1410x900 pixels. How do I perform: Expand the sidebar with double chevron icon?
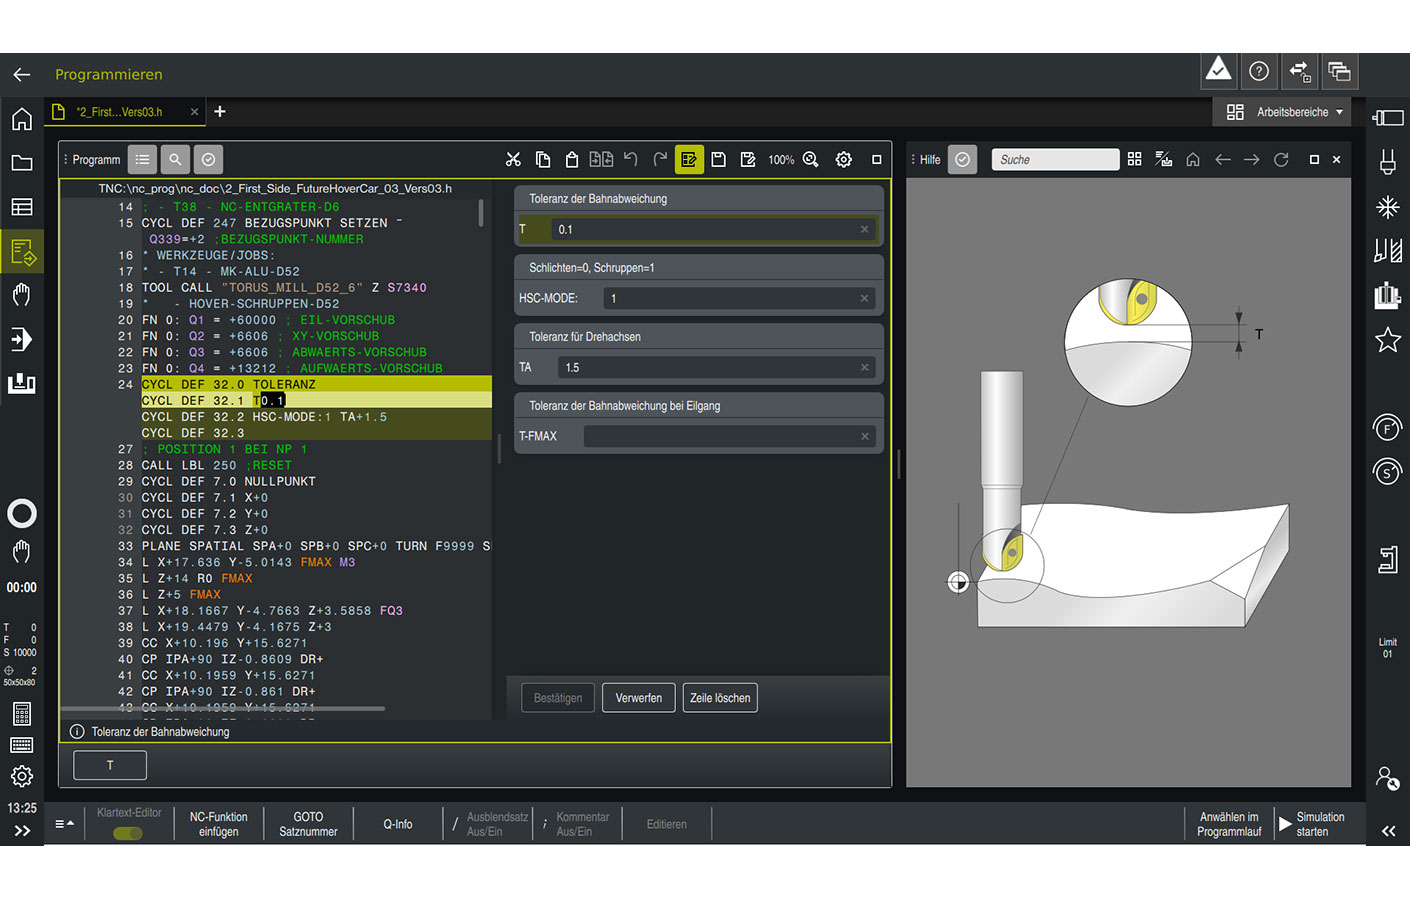tap(22, 831)
